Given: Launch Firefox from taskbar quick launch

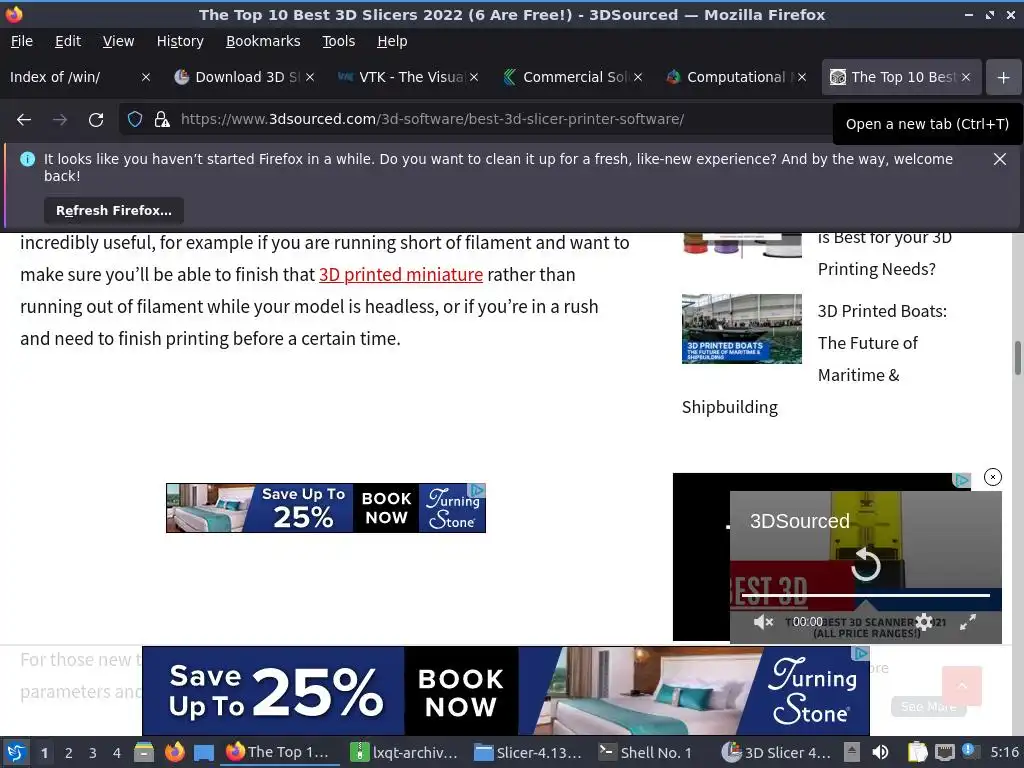Looking at the screenshot, I should click(x=174, y=752).
